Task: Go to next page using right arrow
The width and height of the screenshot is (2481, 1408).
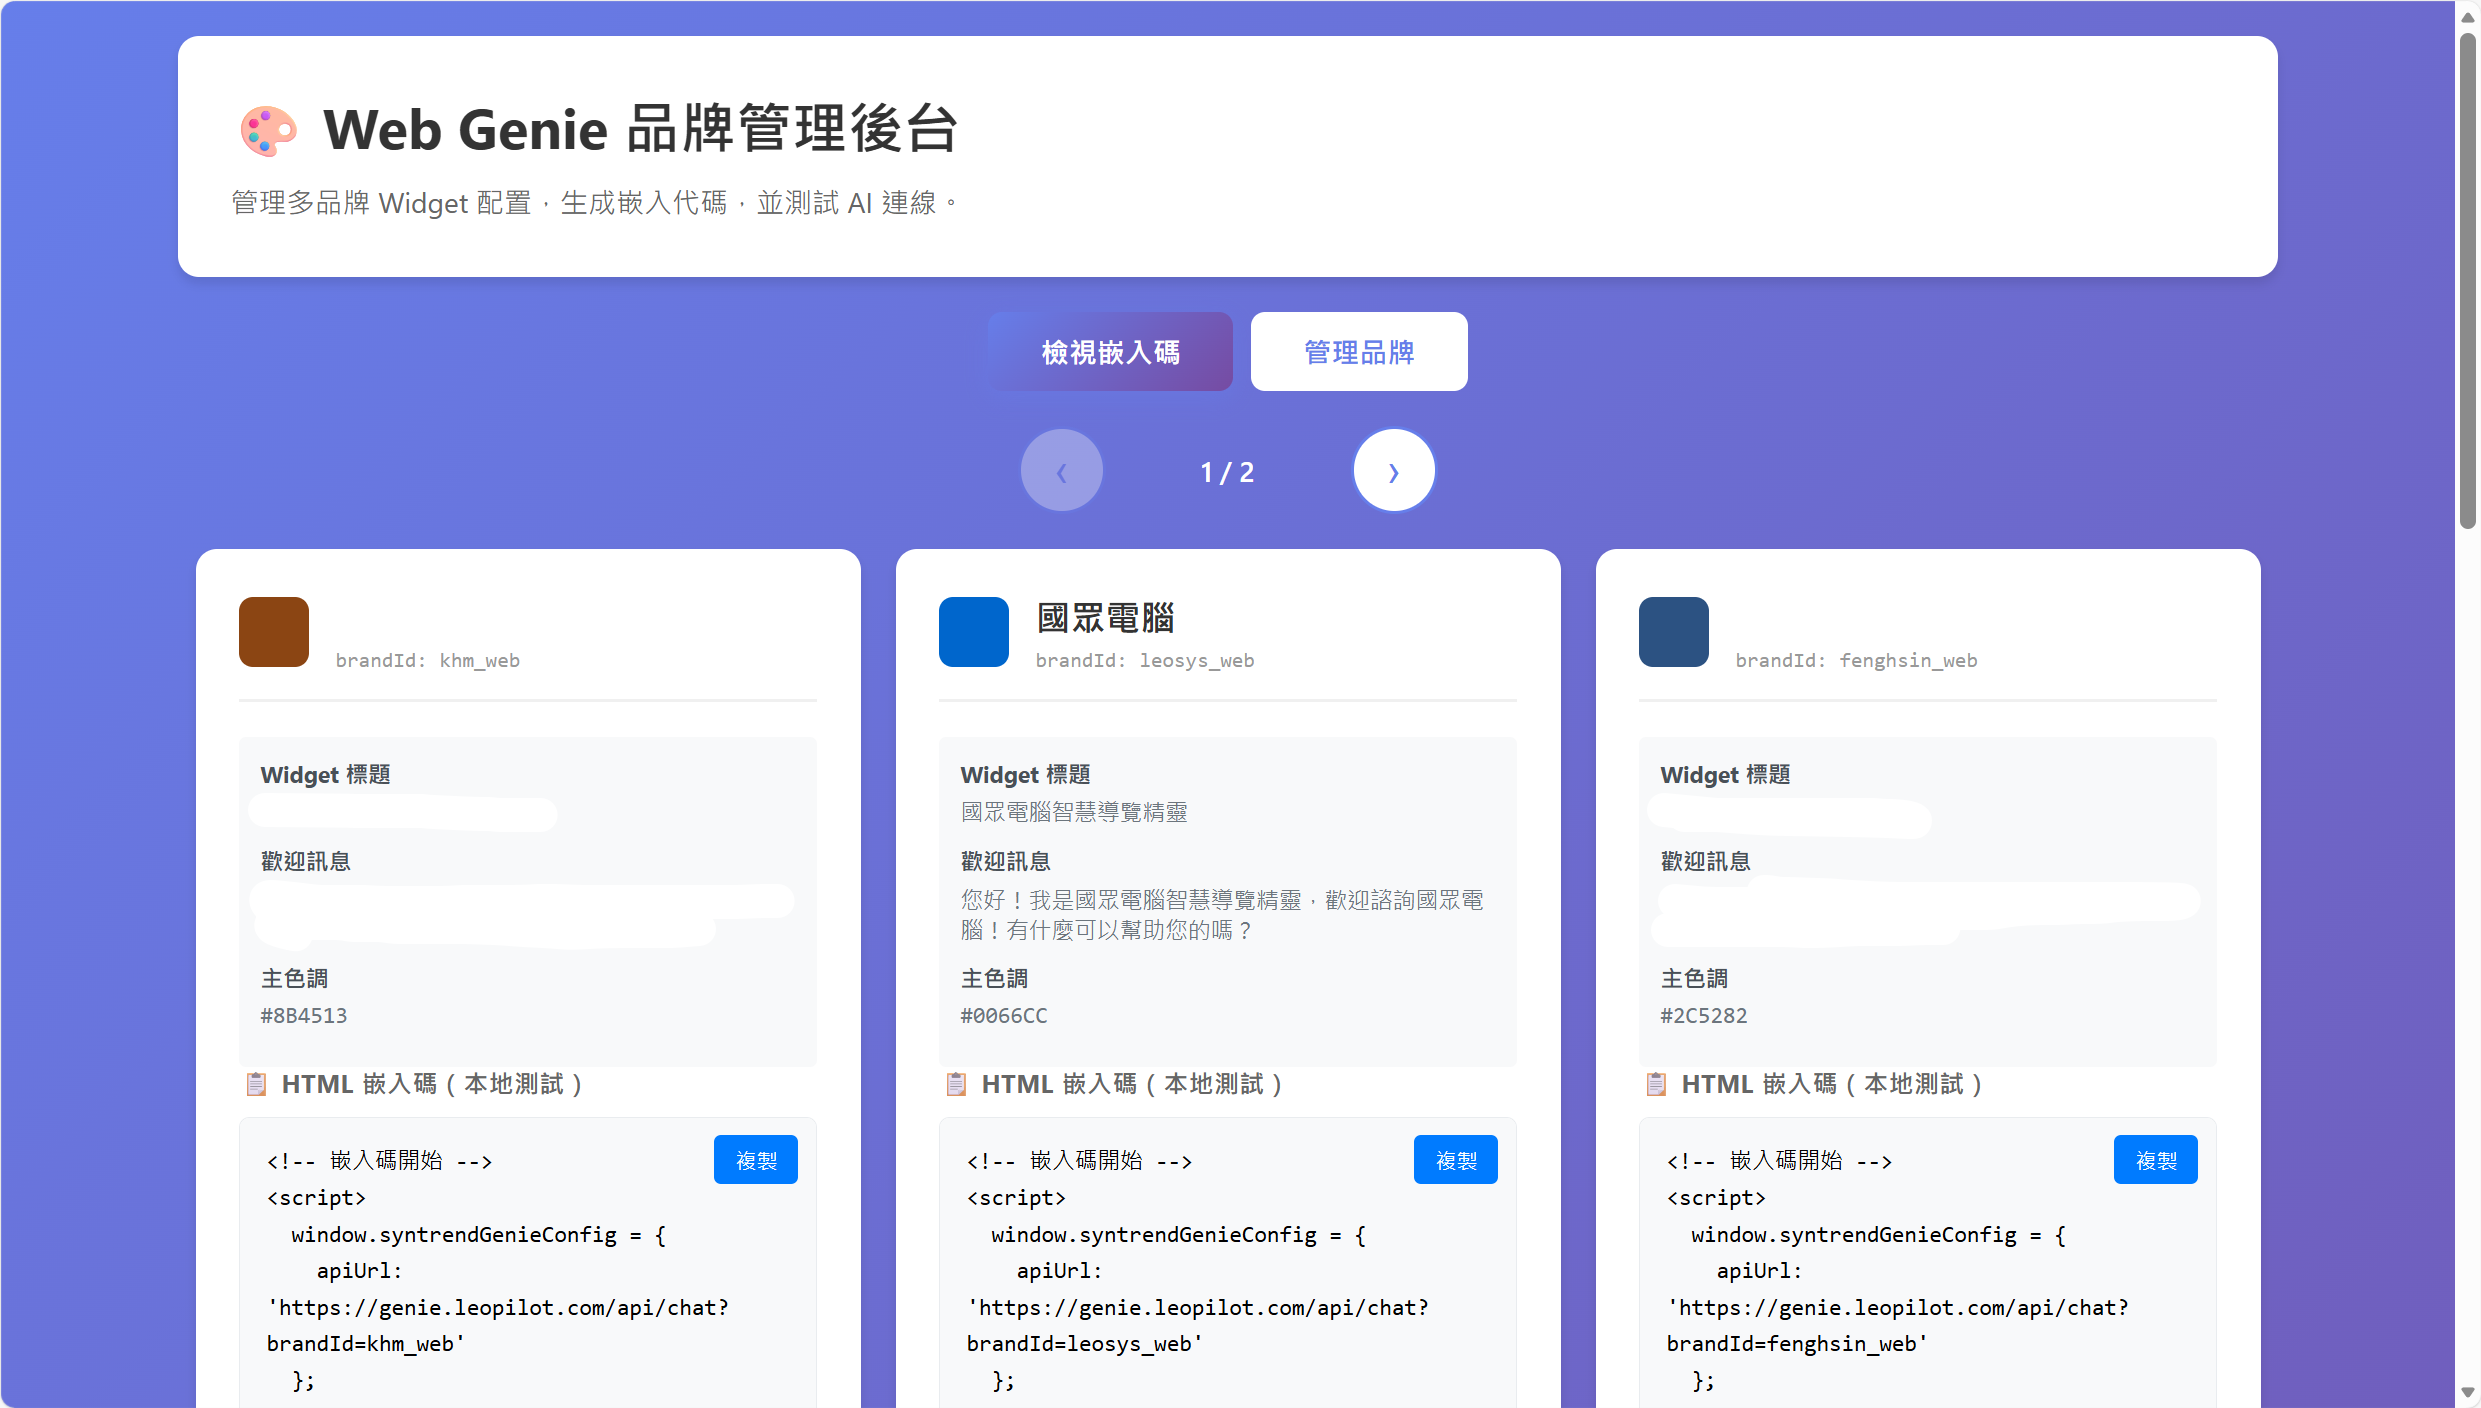Action: 1394,470
